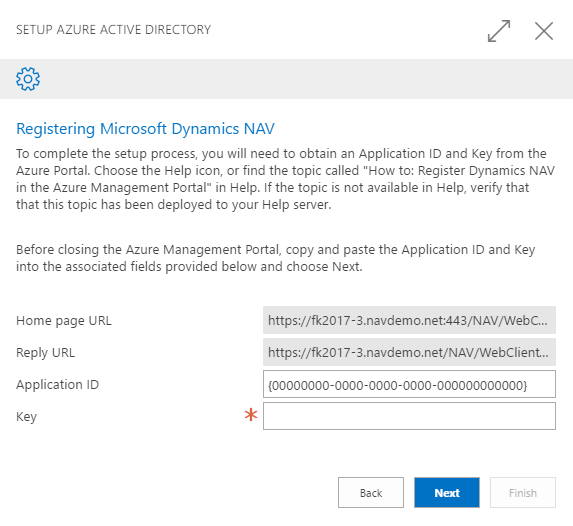This screenshot has width=573, height=526.
Task: Click the Setup Azure Active Directory title
Action: tap(114, 30)
